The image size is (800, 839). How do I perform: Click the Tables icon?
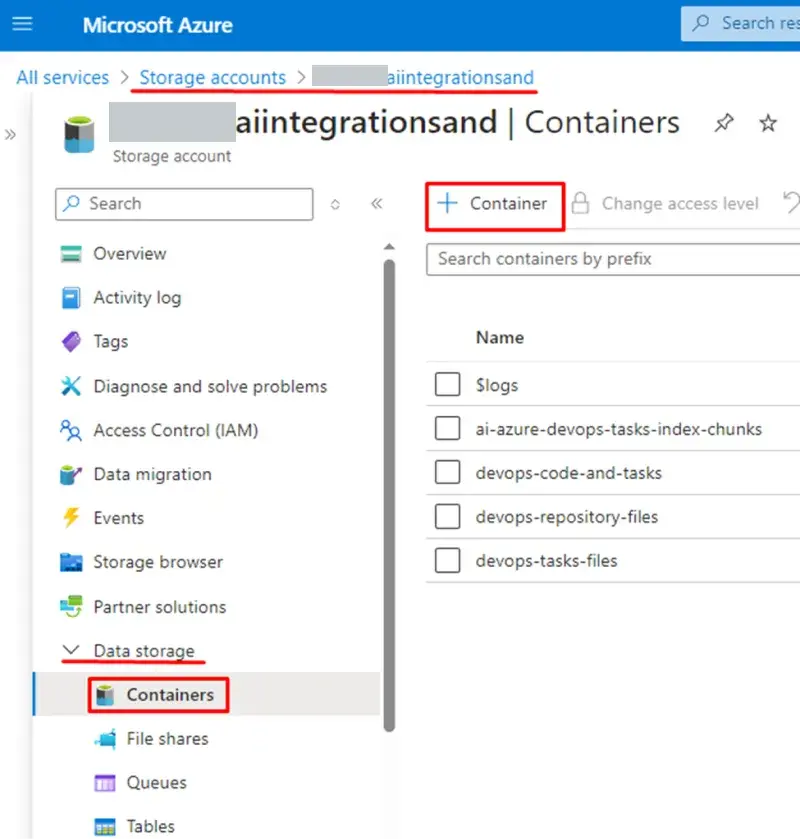click(105, 827)
